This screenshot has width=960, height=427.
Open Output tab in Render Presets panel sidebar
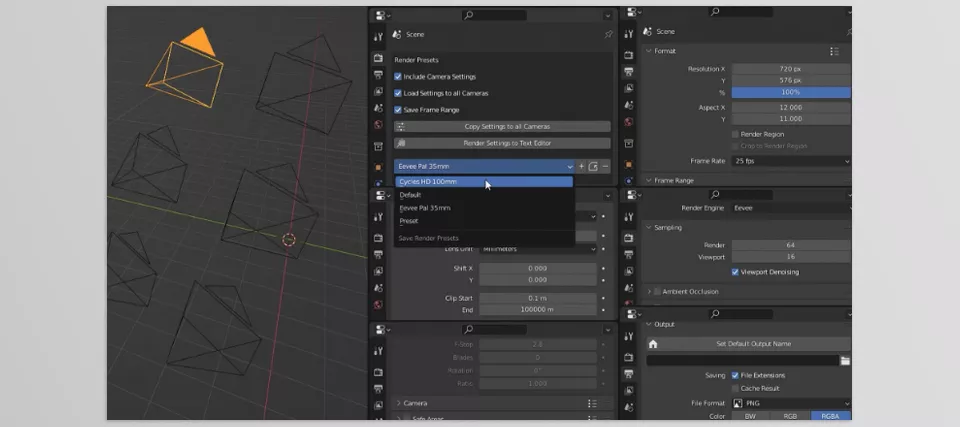[378, 75]
